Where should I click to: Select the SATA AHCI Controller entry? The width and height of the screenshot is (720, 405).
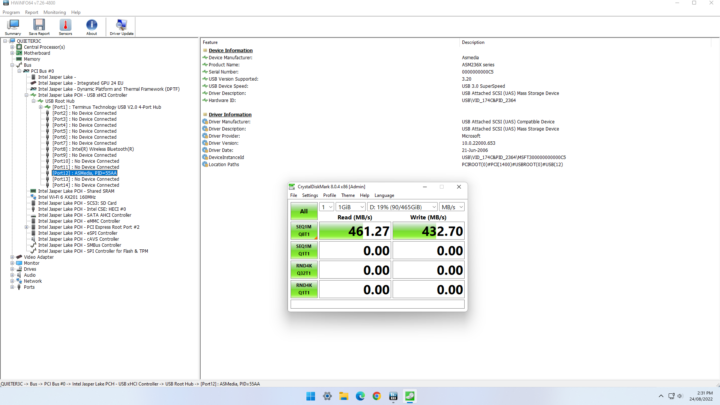pyautogui.click(x=84, y=215)
